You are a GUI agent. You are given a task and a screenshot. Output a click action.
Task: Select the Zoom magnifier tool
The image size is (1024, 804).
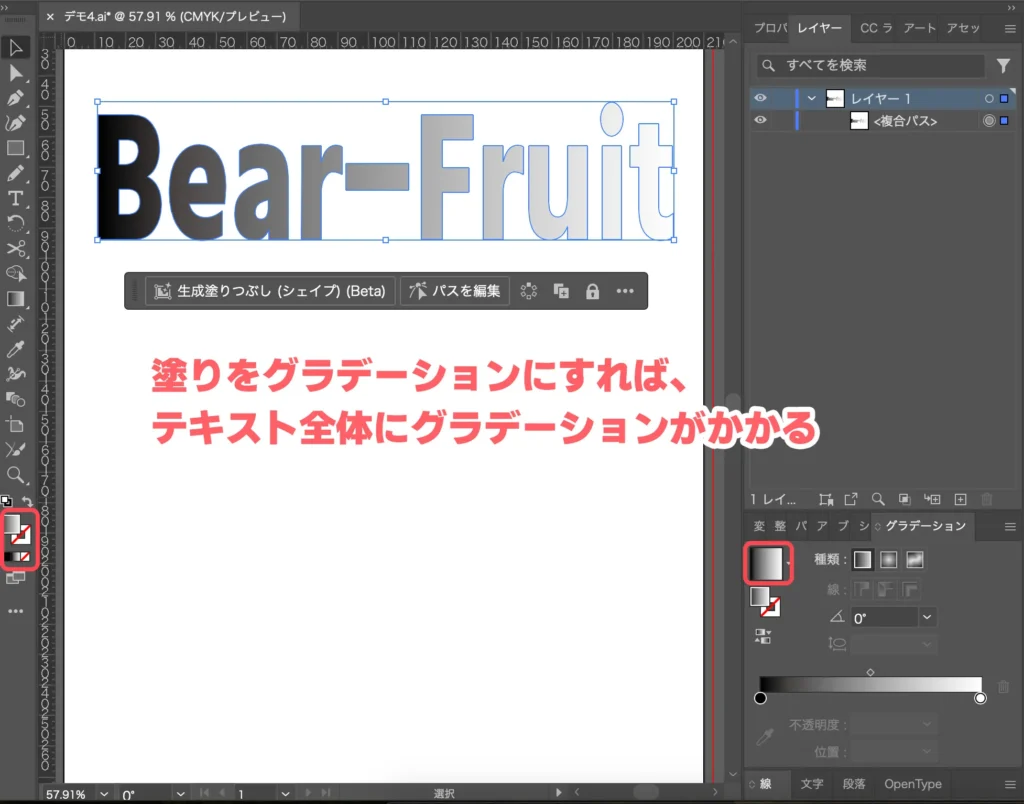pyautogui.click(x=16, y=474)
